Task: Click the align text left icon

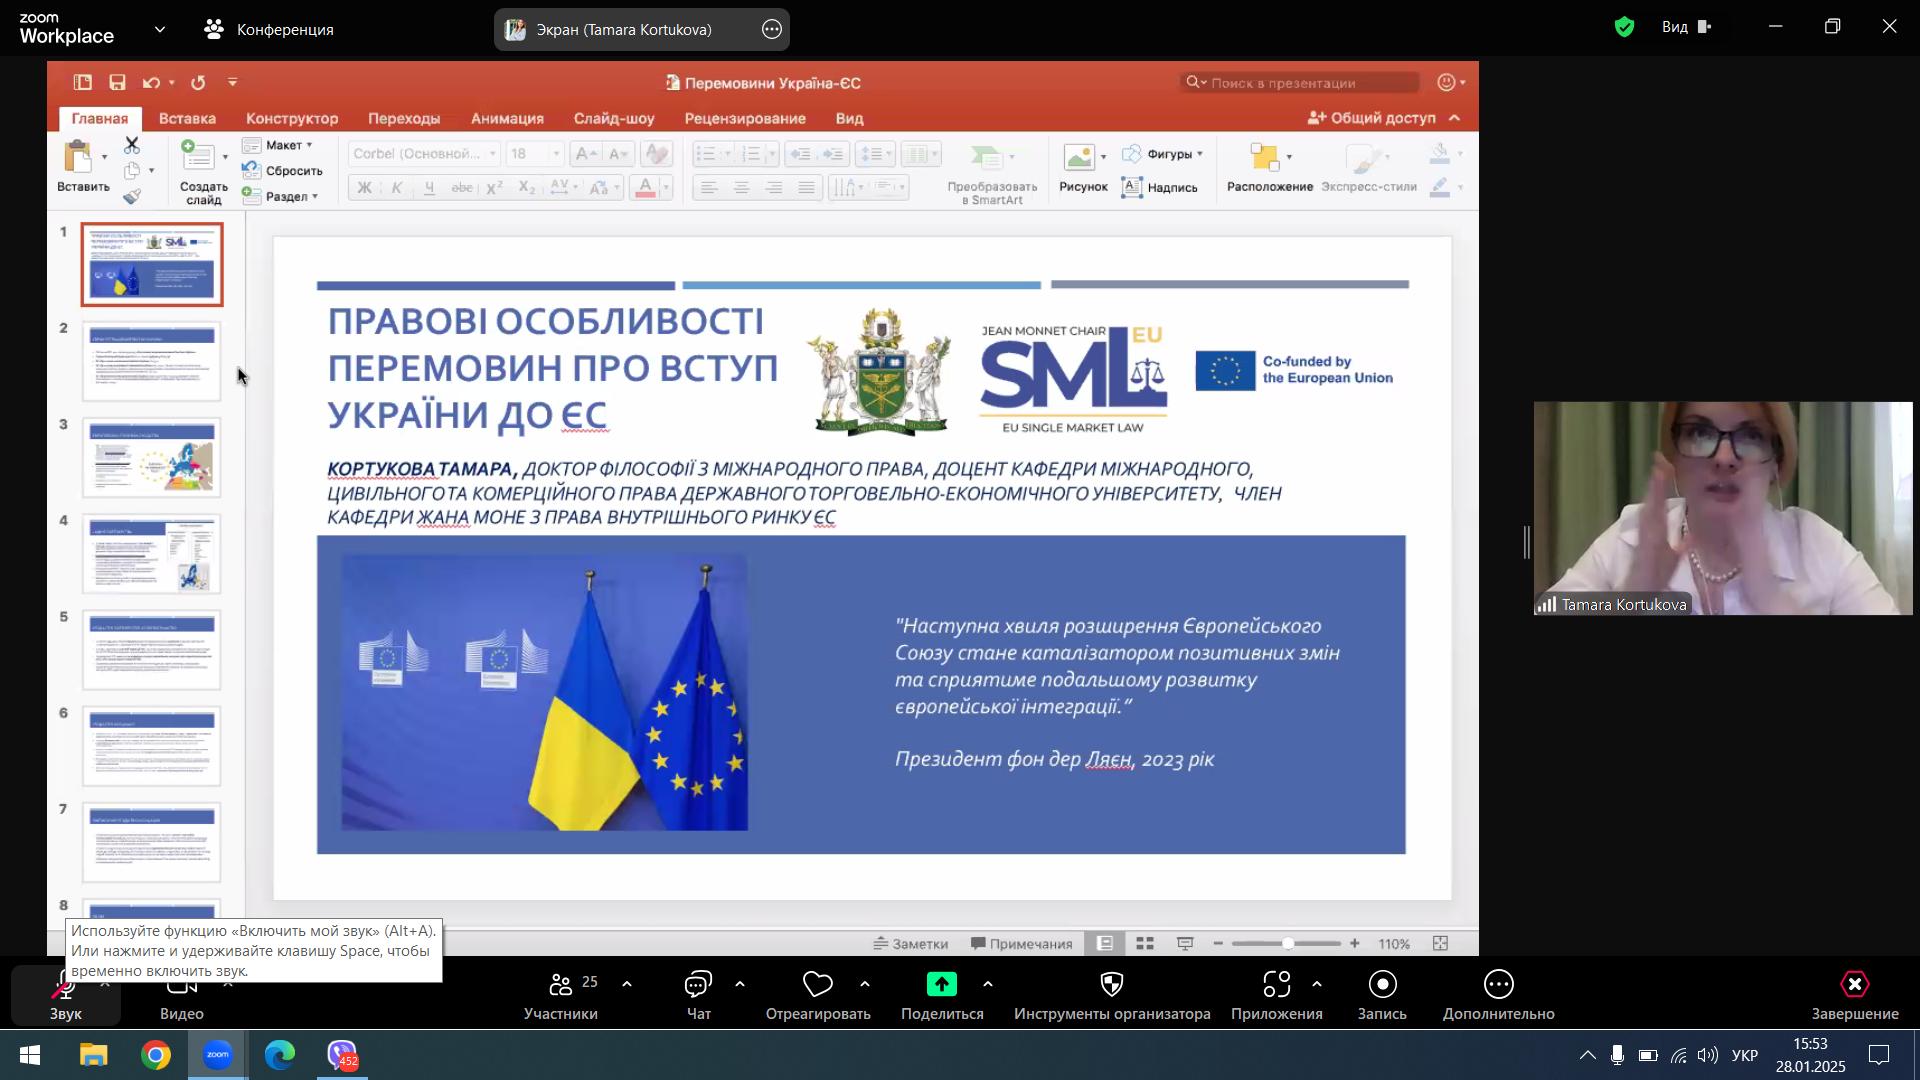Action: point(709,187)
